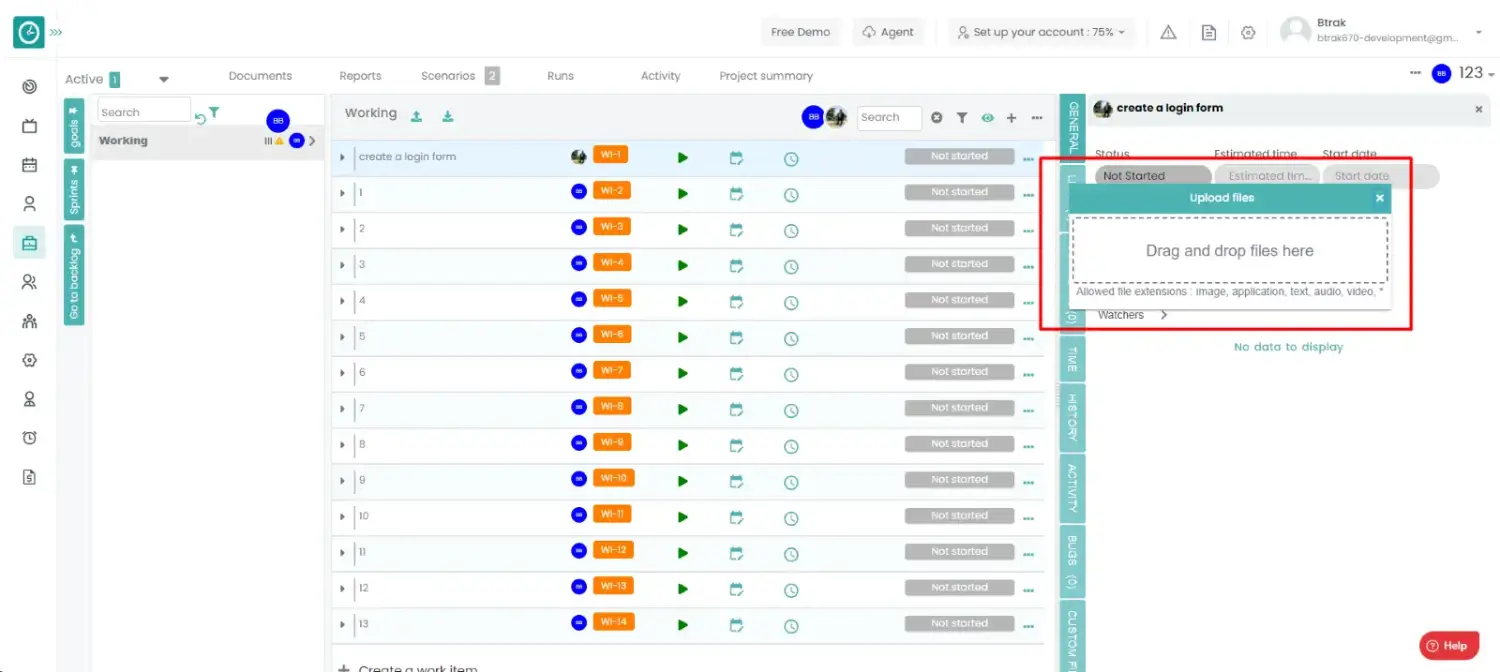
Task: Open the alarm clock sidebar icon
Action: pyautogui.click(x=29, y=438)
